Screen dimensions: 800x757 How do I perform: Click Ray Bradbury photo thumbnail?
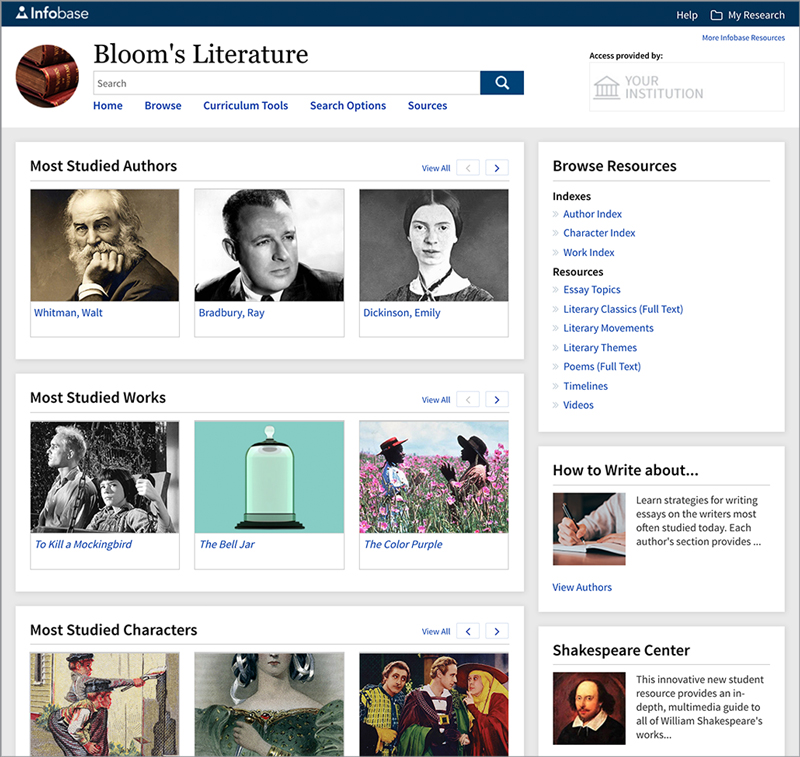pyautogui.click(x=269, y=245)
